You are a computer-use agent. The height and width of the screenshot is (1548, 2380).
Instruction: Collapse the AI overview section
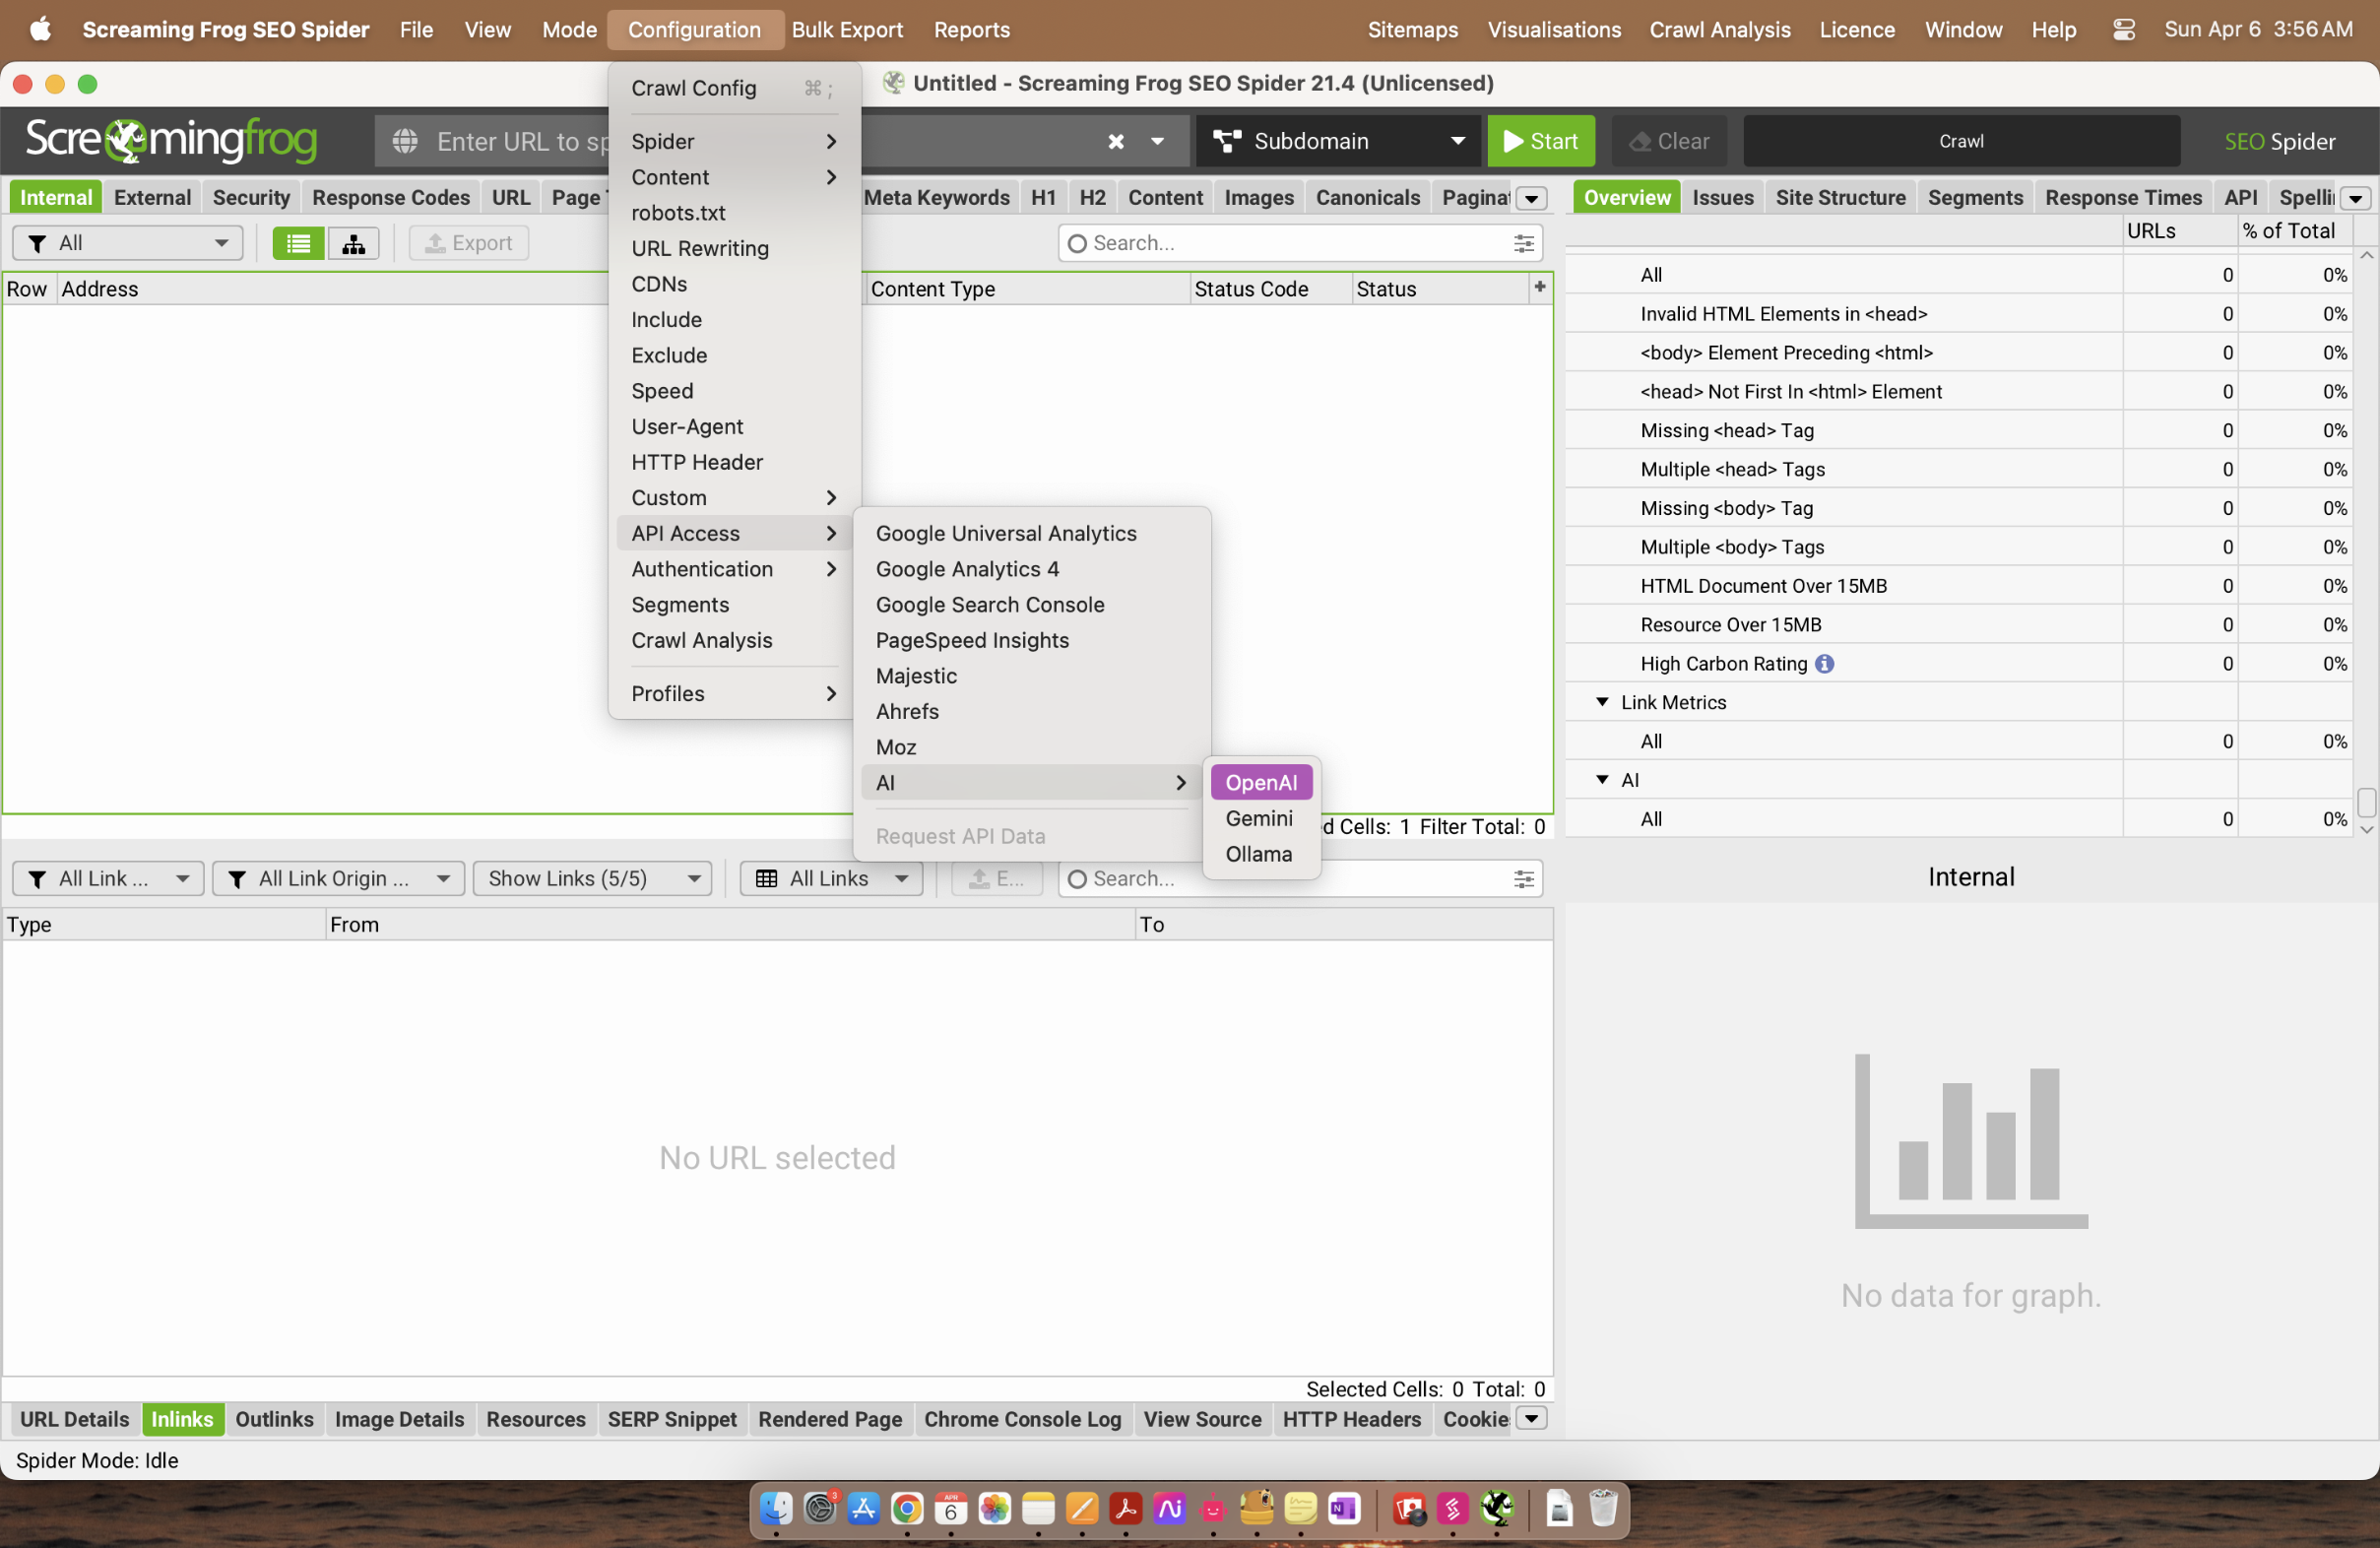click(1602, 779)
